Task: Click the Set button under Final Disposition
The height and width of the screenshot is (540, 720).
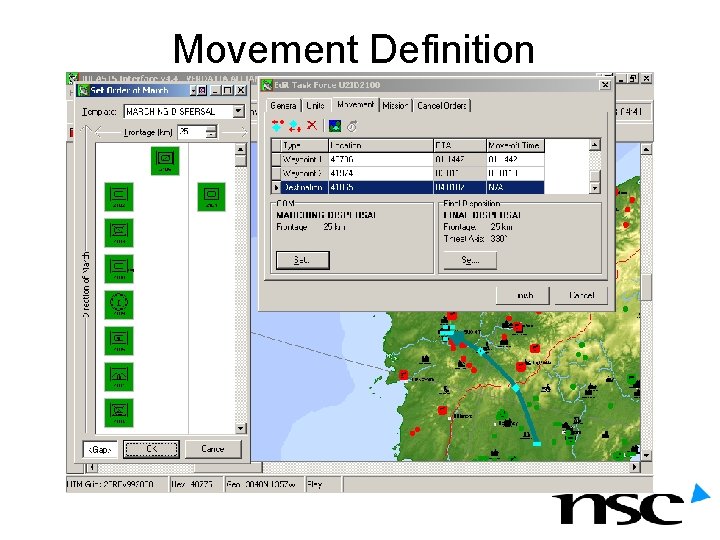Action: 470,260
